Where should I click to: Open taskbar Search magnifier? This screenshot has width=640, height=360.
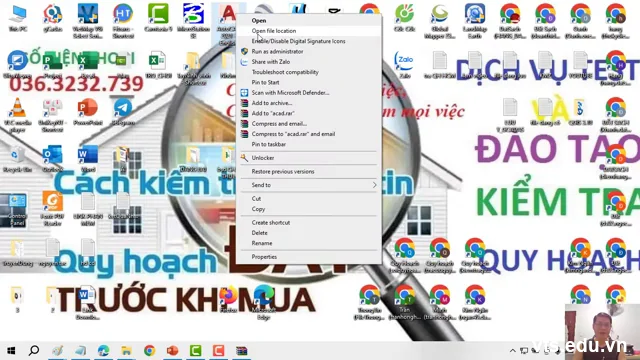(34, 351)
